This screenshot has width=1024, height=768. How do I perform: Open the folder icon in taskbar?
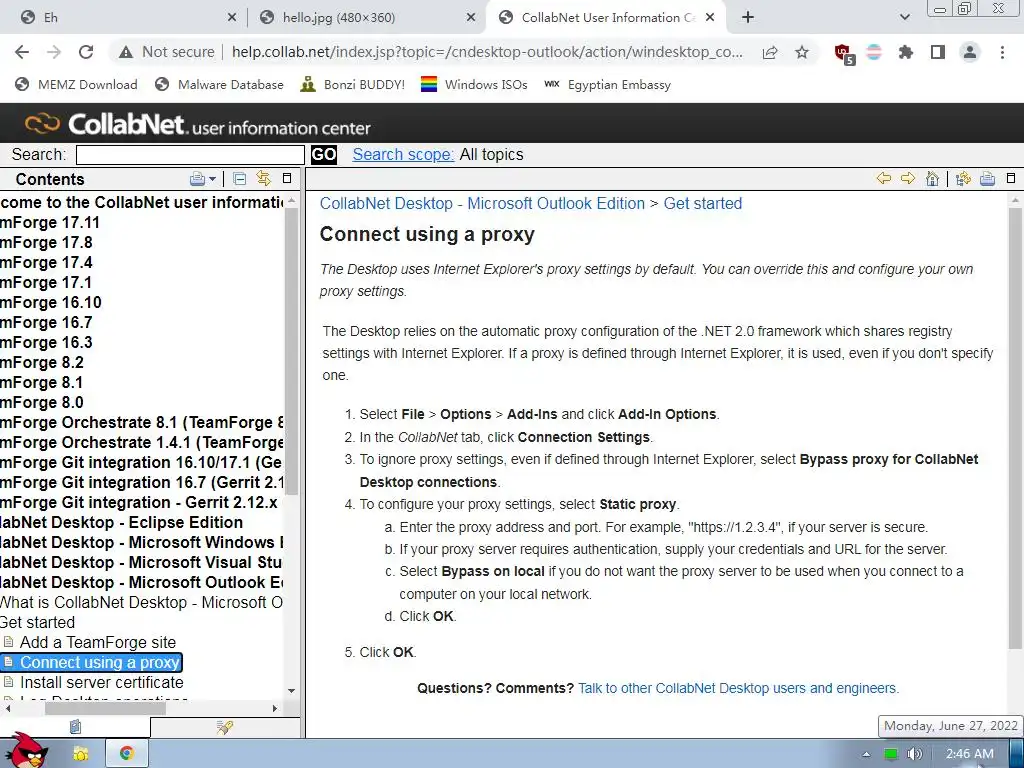tap(81, 754)
